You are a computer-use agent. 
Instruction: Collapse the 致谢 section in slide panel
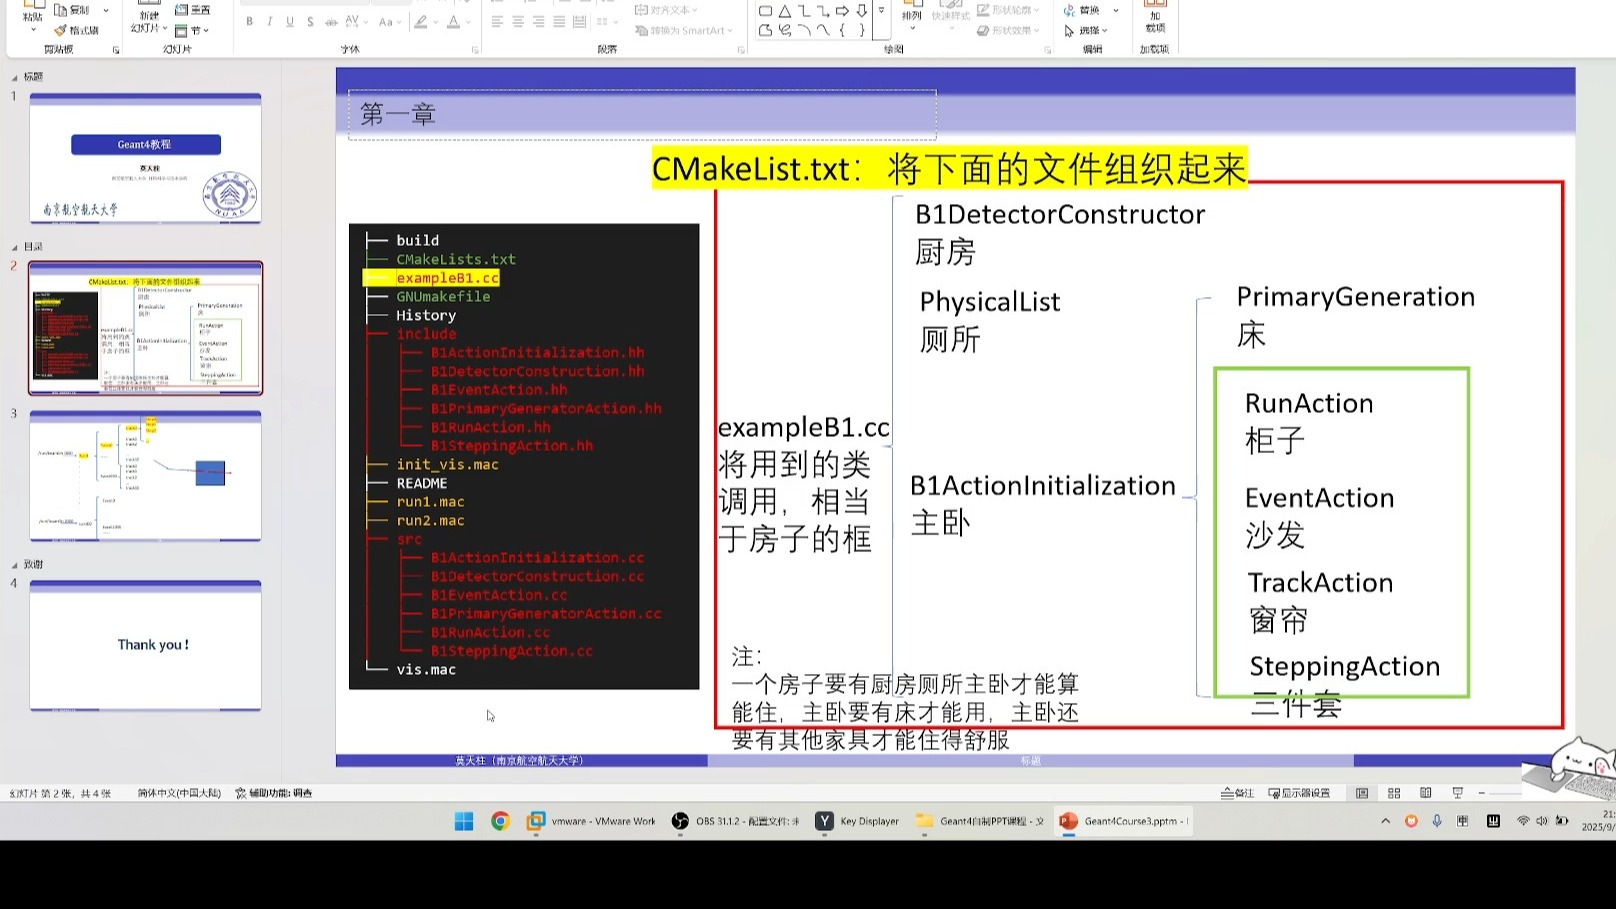tap(14, 565)
